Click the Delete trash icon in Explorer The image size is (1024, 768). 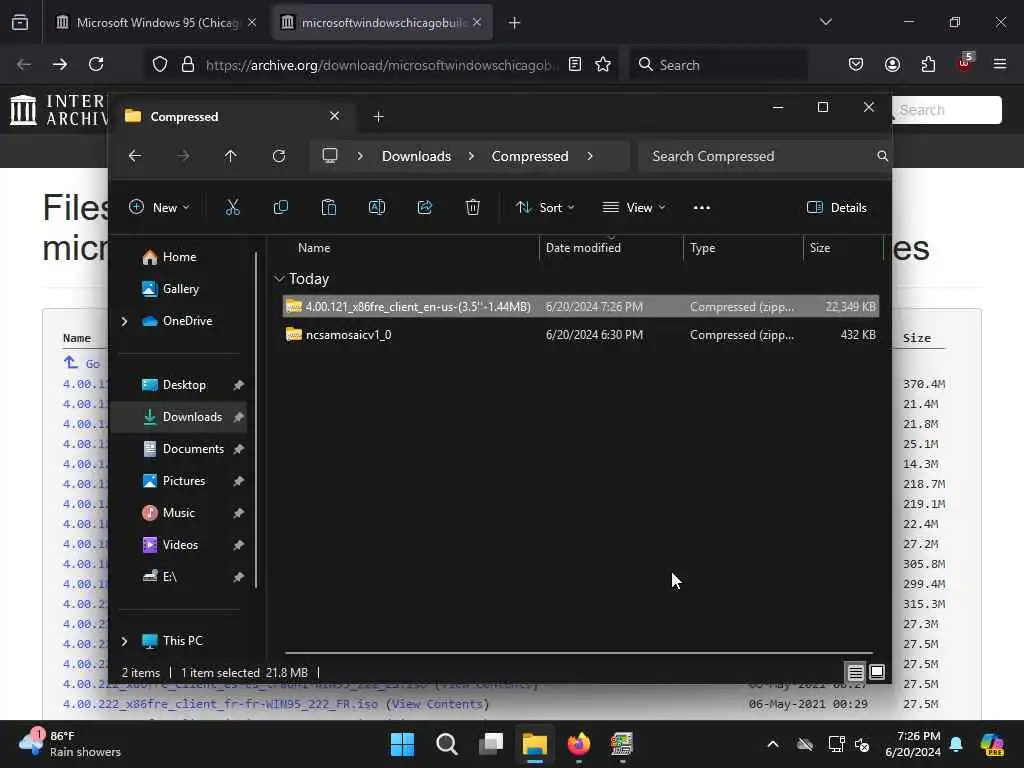473,208
